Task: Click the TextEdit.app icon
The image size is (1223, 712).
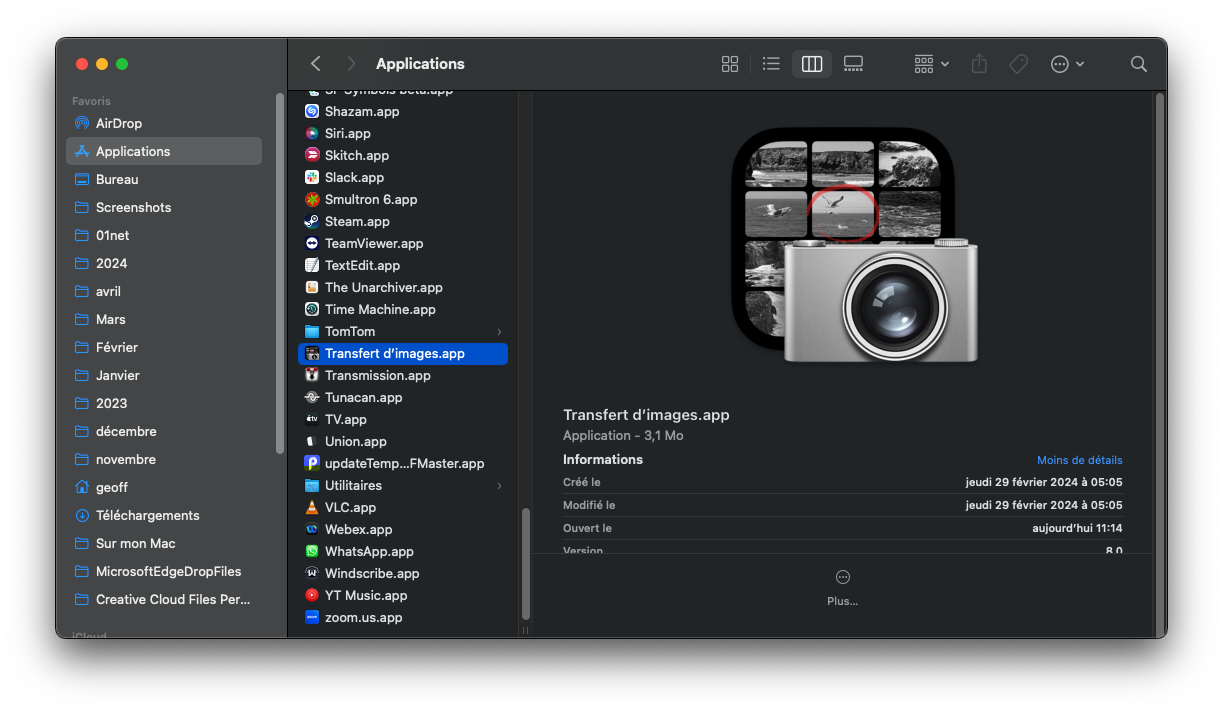Action: (x=312, y=265)
